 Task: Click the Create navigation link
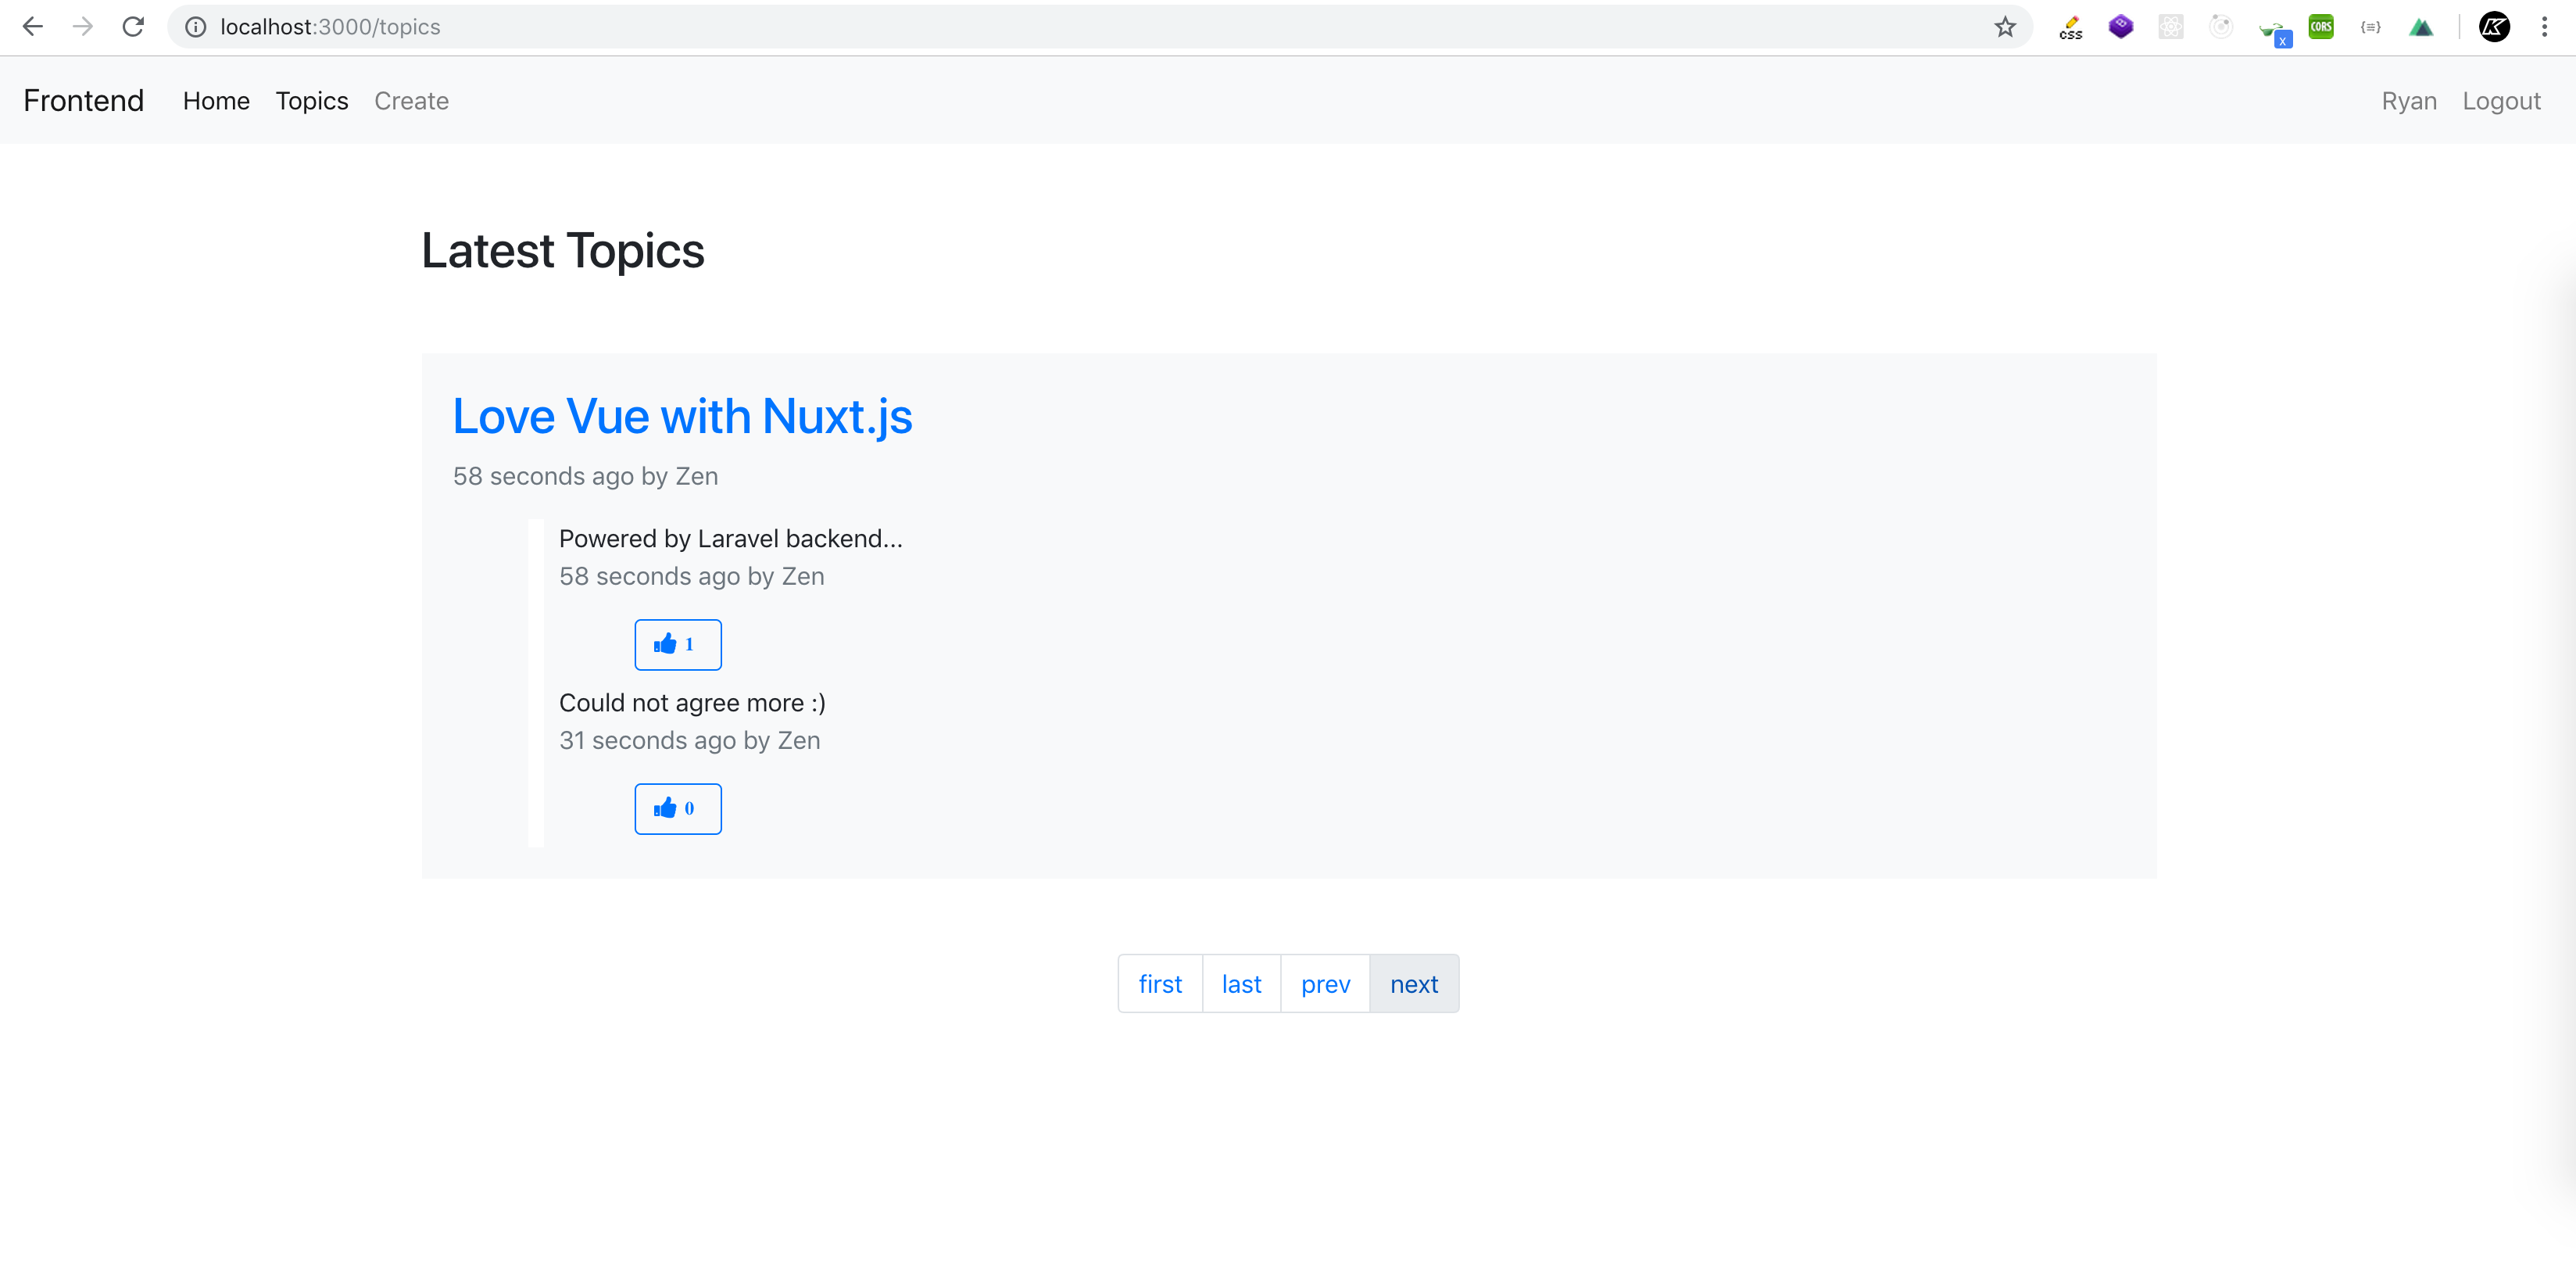[413, 100]
